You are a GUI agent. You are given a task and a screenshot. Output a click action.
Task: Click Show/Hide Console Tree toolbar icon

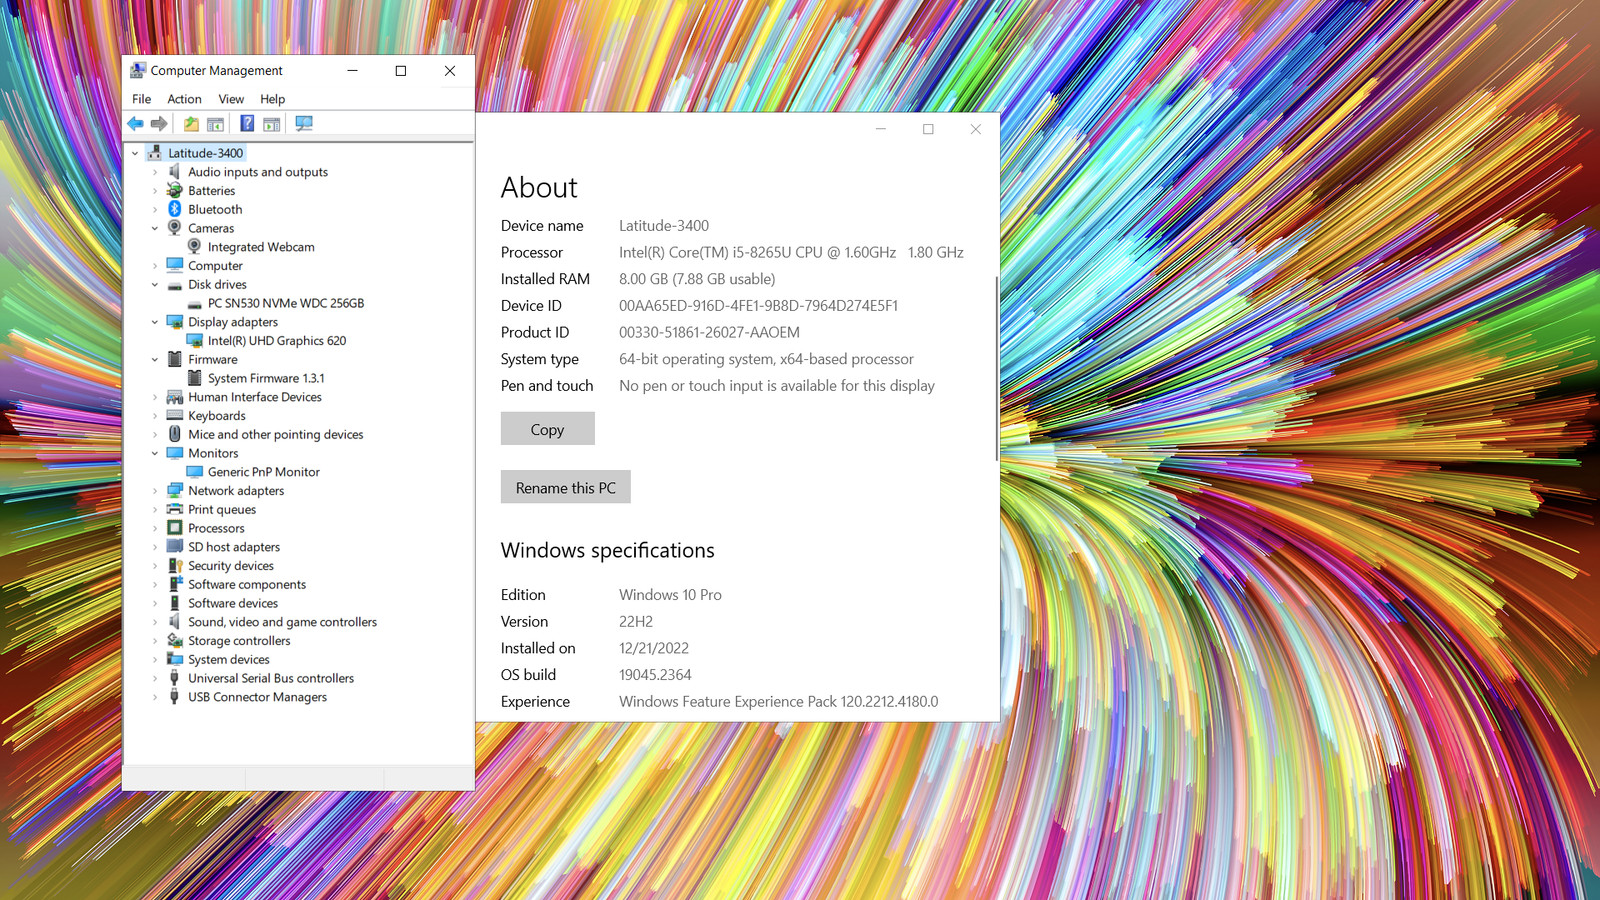tap(215, 124)
